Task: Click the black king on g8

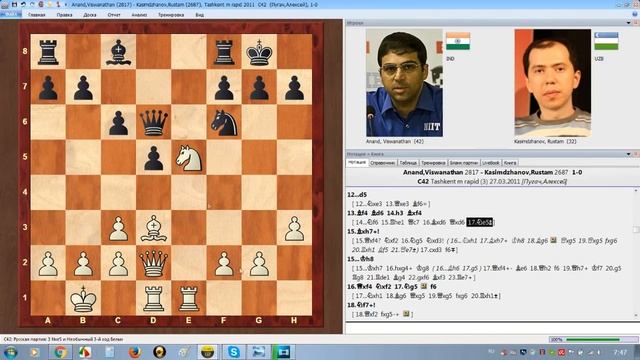Action: click(259, 52)
